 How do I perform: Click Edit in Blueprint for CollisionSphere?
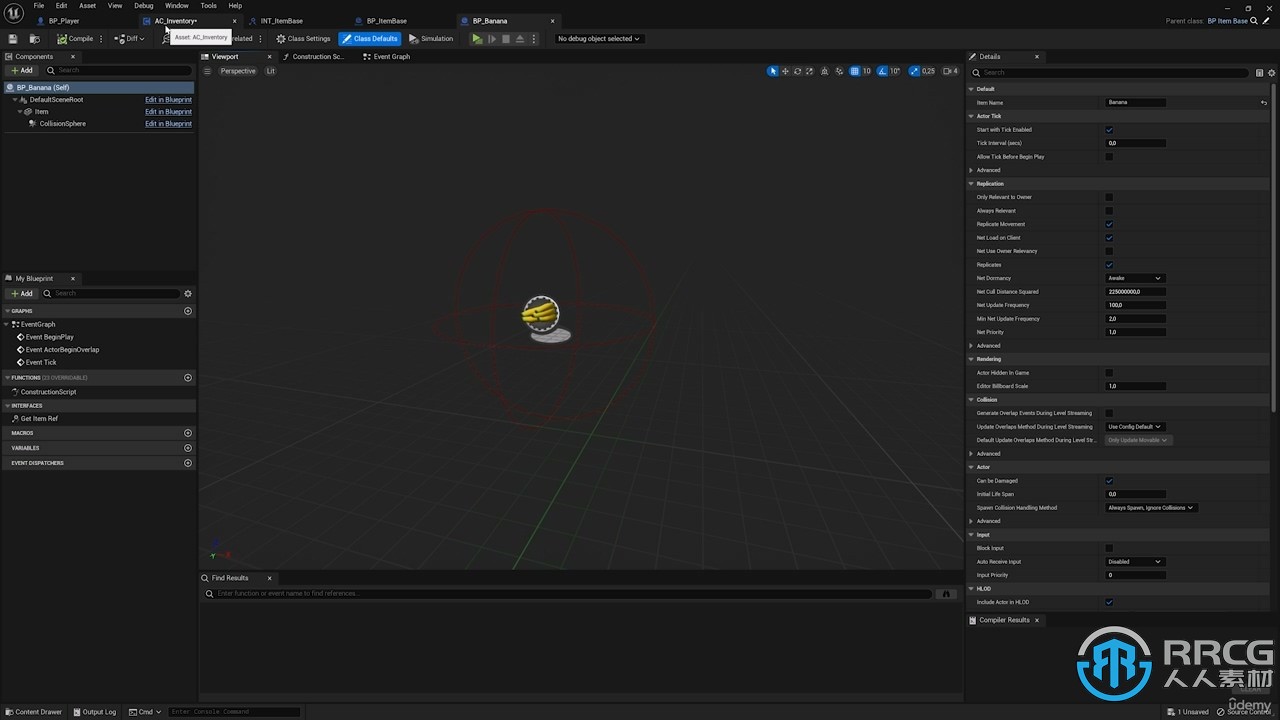coord(168,124)
